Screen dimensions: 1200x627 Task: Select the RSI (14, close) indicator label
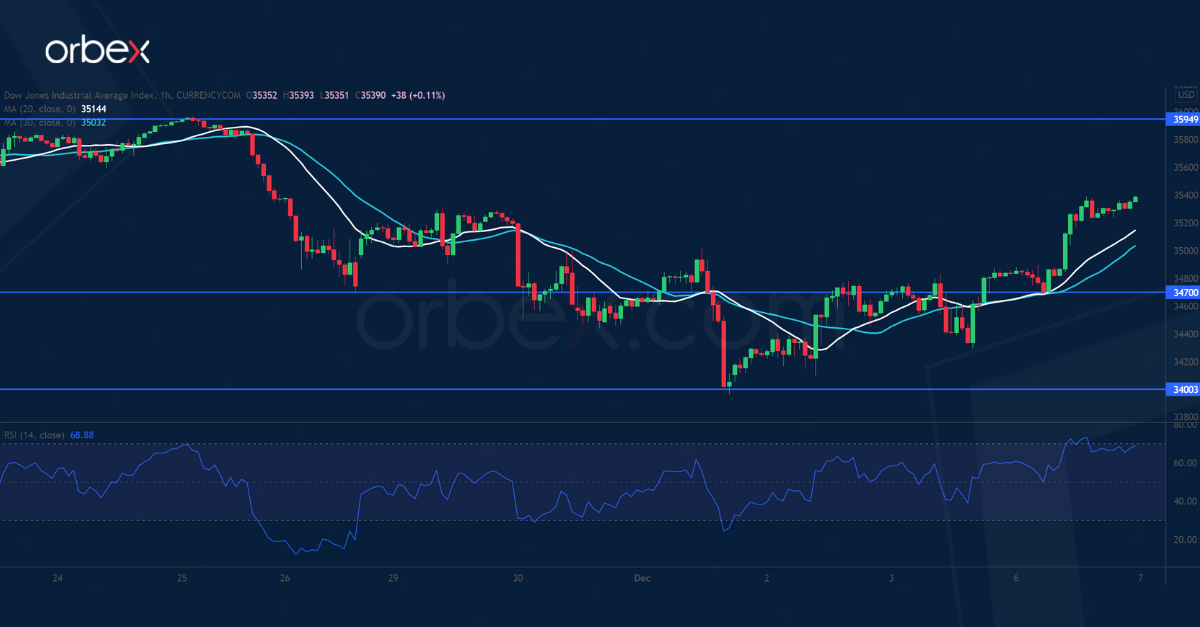coord(33,435)
